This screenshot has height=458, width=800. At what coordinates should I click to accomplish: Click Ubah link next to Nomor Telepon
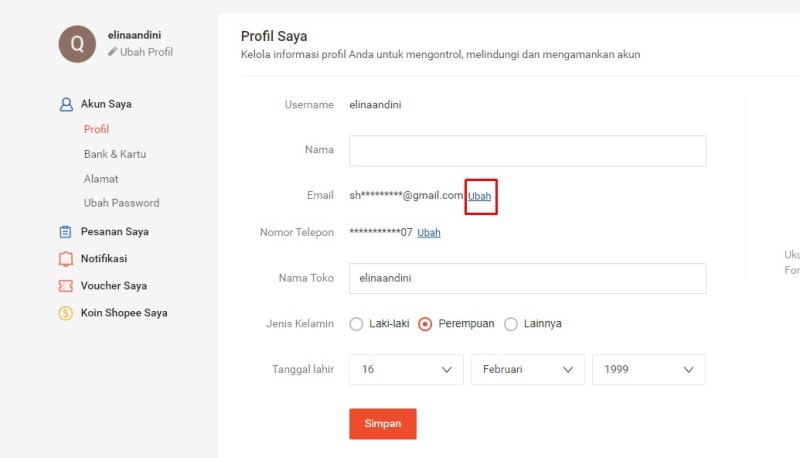[429, 233]
